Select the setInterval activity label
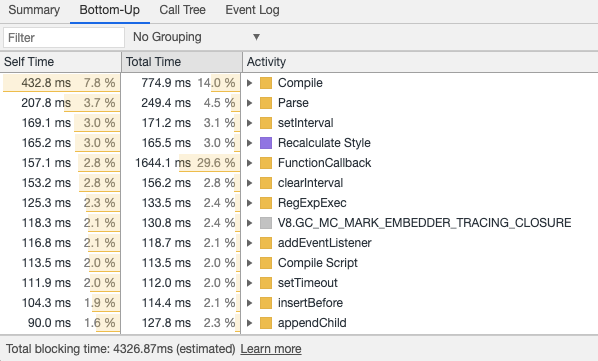 click(305, 123)
